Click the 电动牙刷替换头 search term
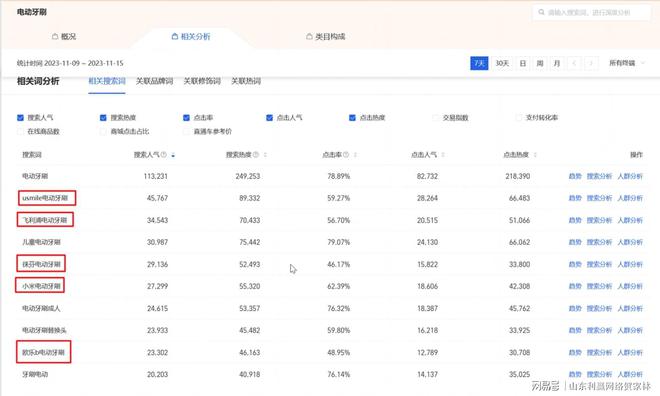Screen dimensions: 660x396 tap(44, 330)
